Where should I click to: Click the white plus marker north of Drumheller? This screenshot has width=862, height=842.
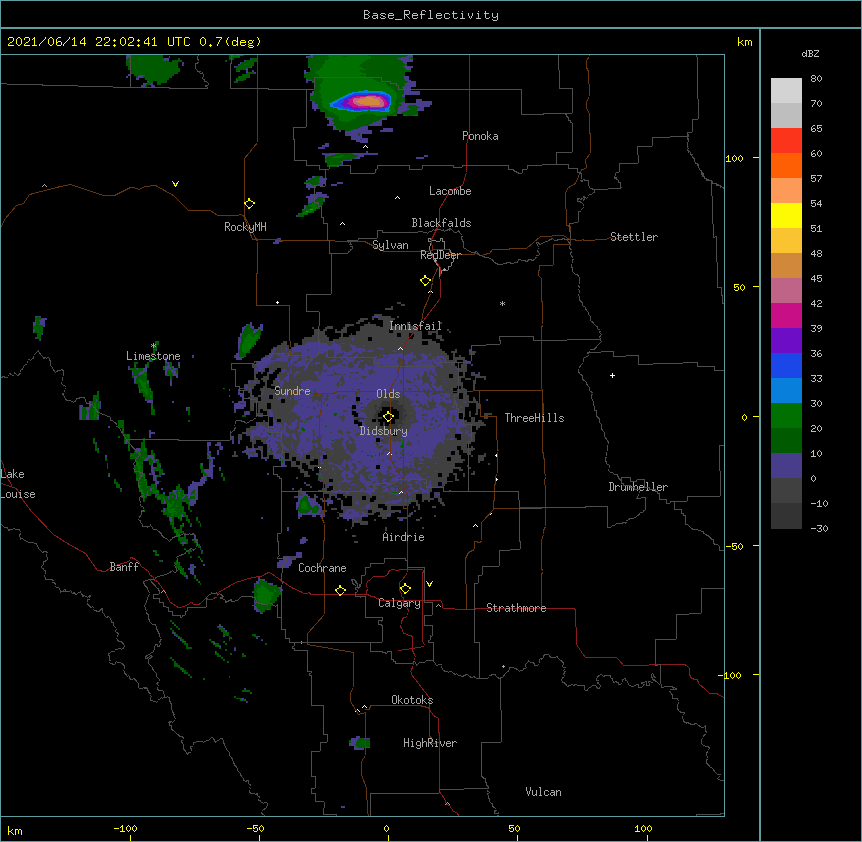[612, 375]
